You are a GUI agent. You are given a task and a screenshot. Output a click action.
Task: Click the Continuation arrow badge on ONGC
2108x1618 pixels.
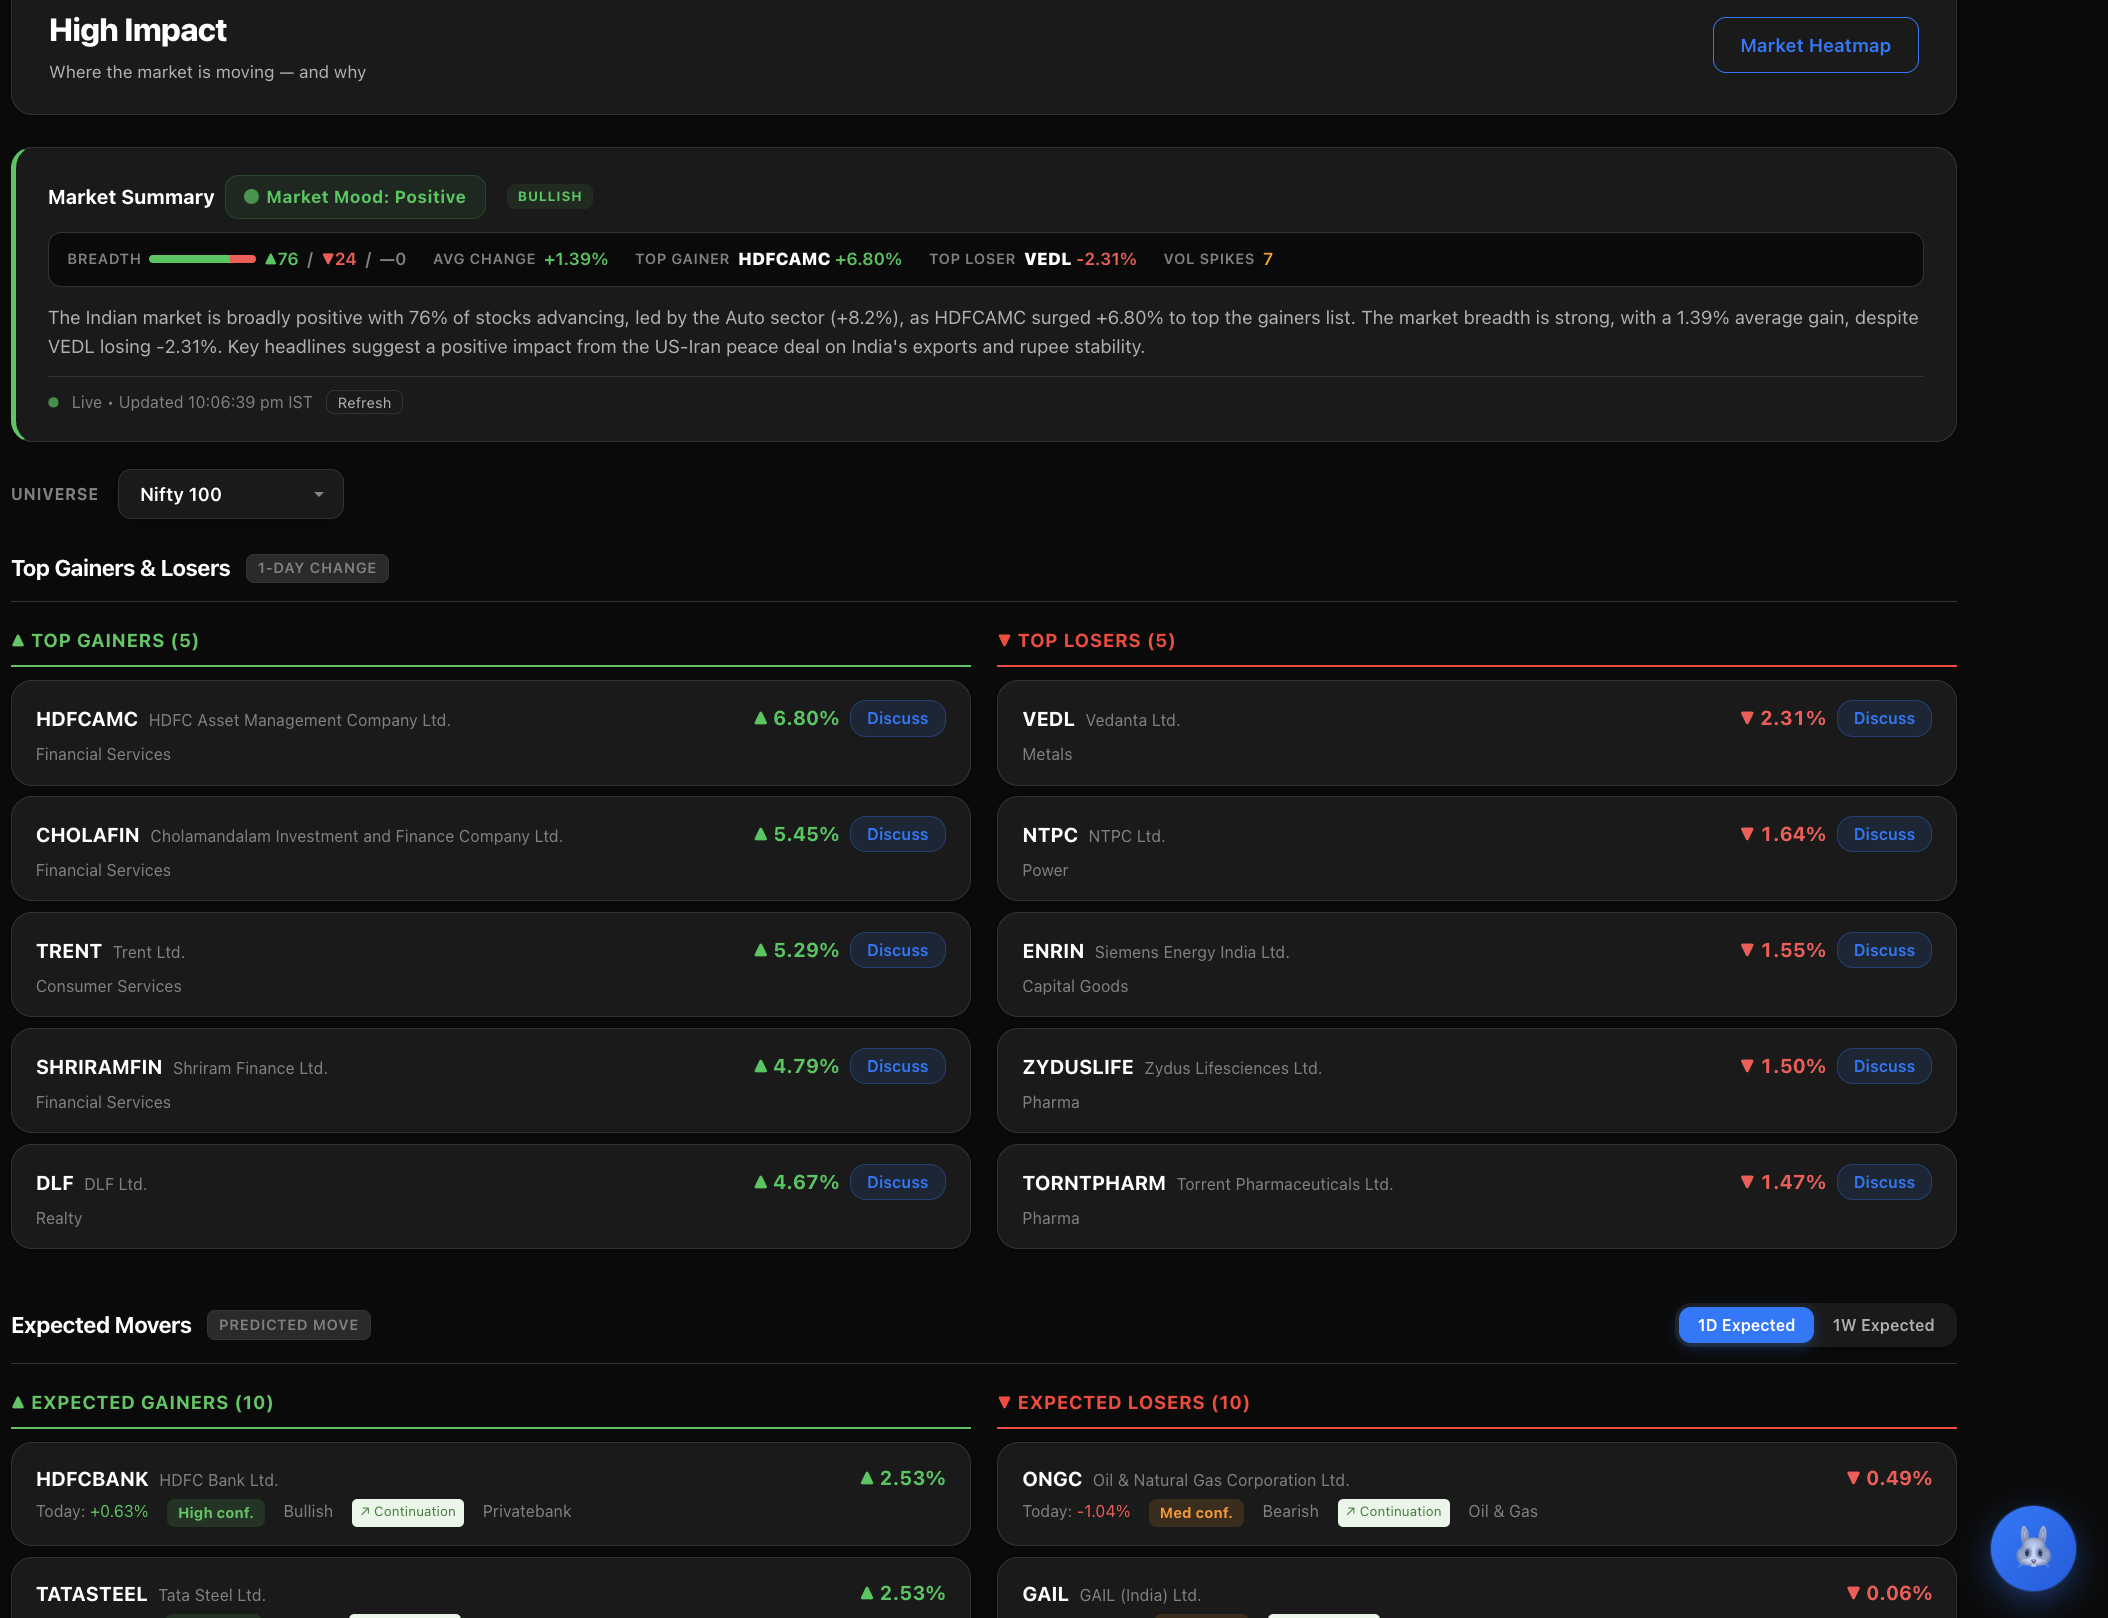tap(1394, 1512)
